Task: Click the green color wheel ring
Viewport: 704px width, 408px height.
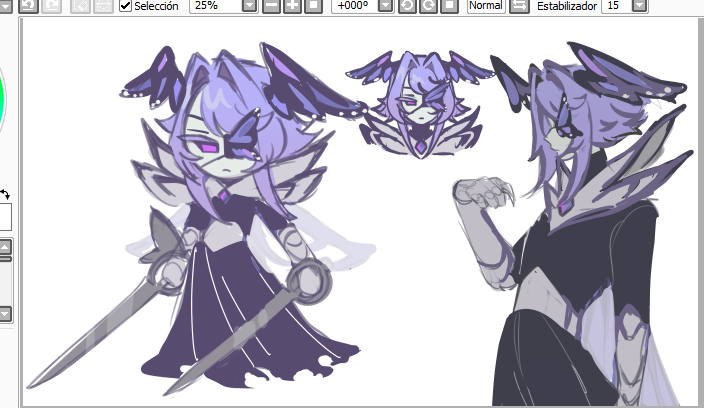Action: pyautogui.click(x=2, y=101)
